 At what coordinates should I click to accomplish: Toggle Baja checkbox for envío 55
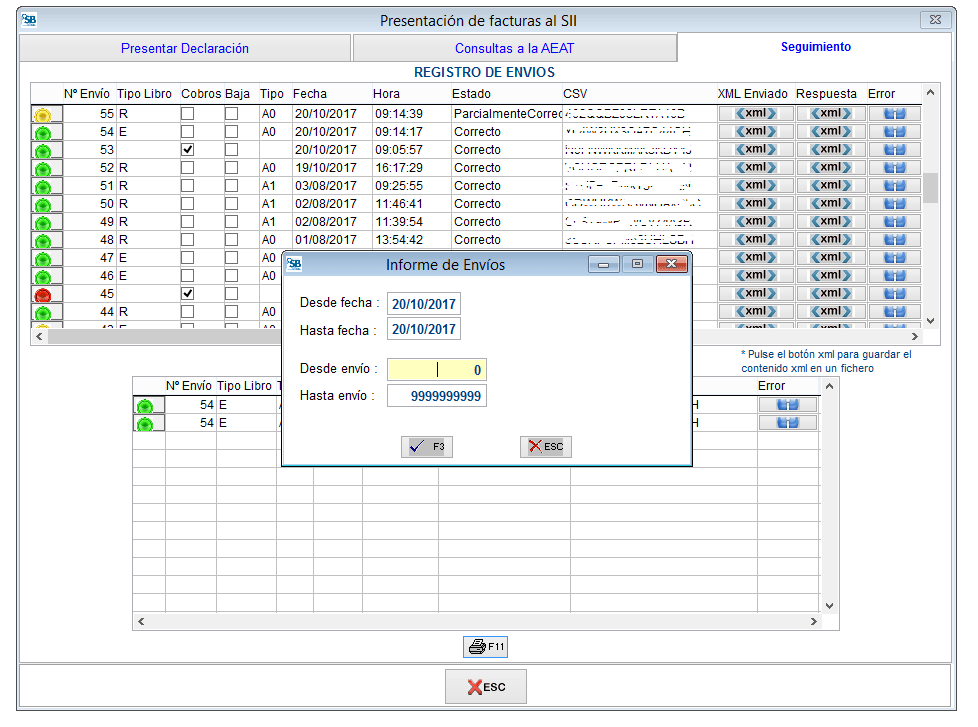pyautogui.click(x=231, y=113)
